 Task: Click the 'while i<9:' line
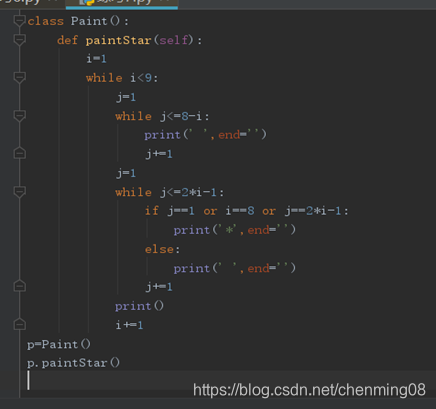point(122,78)
